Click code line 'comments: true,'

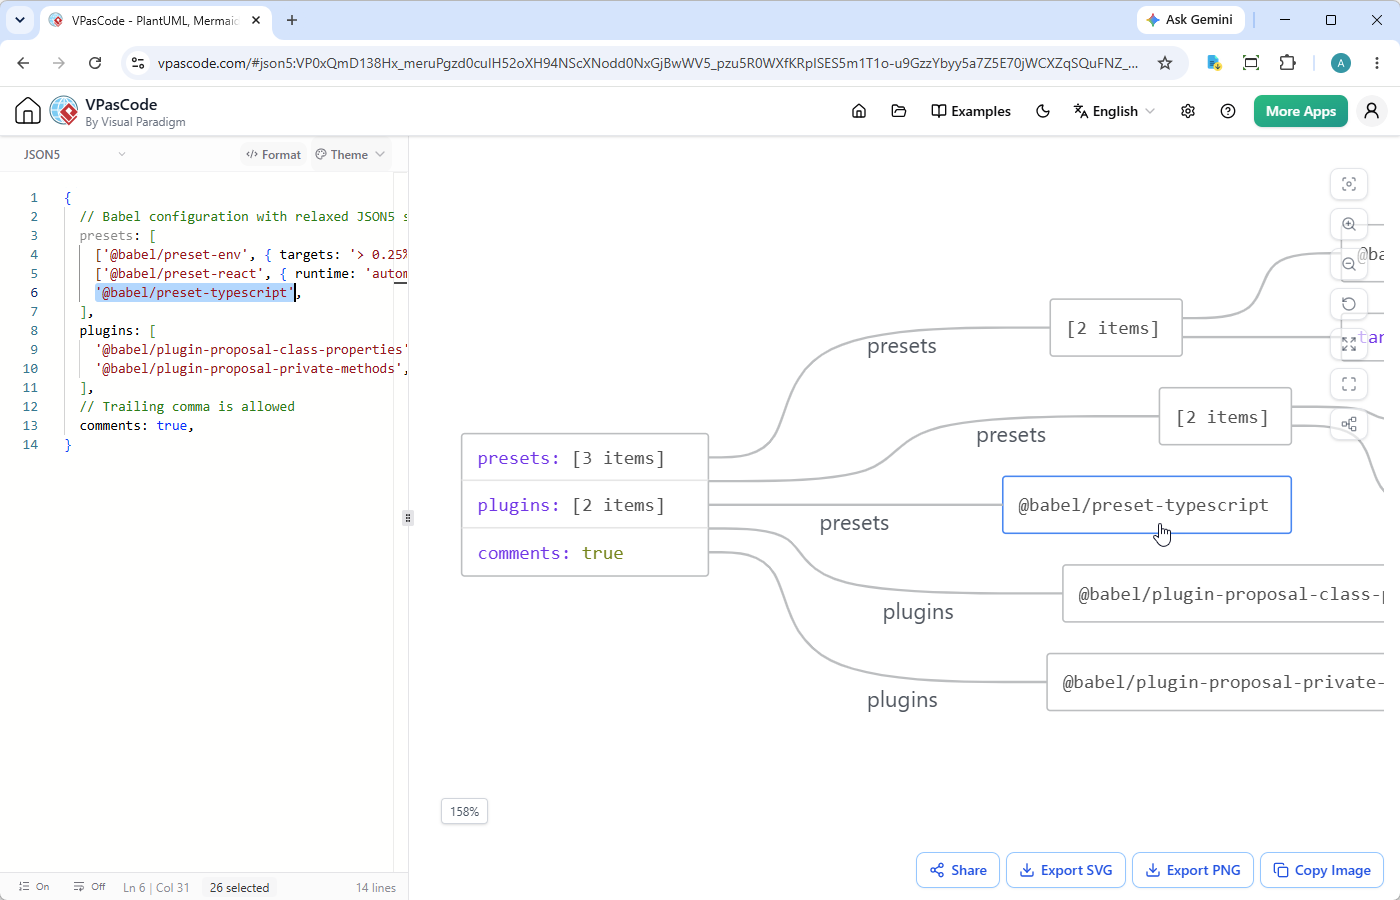136,425
